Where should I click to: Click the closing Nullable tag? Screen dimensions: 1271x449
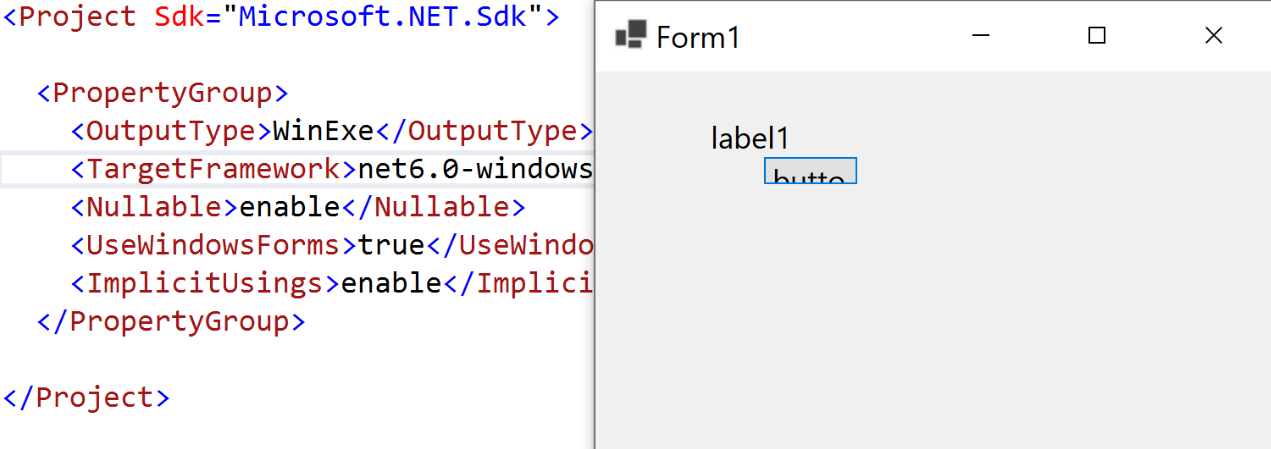click(433, 207)
